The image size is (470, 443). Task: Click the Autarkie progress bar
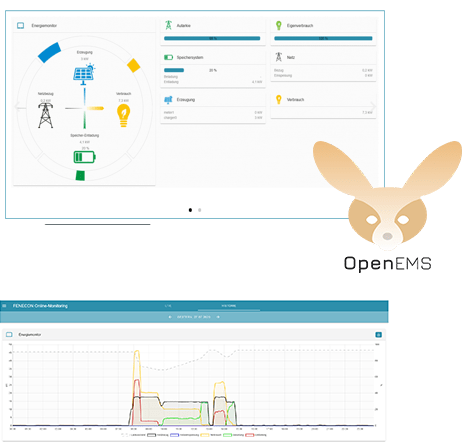(x=212, y=38)
